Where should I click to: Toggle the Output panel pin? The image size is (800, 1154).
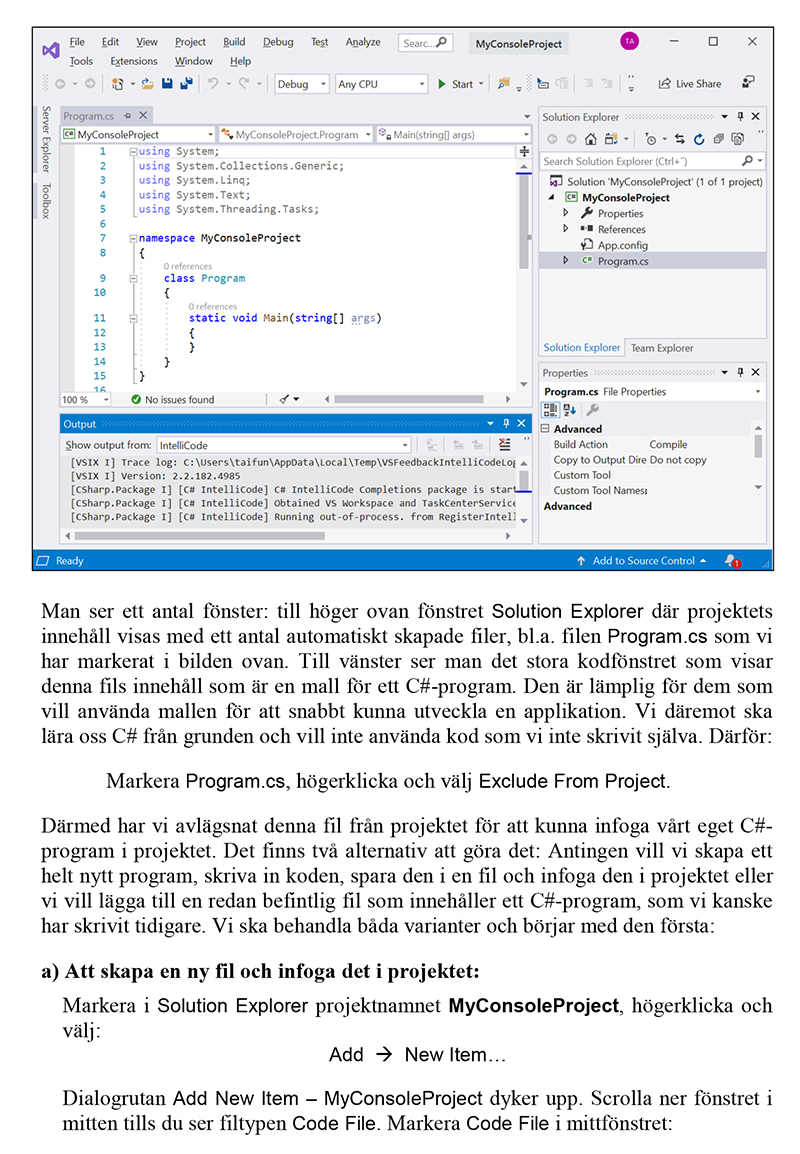[x=506, y=424]
